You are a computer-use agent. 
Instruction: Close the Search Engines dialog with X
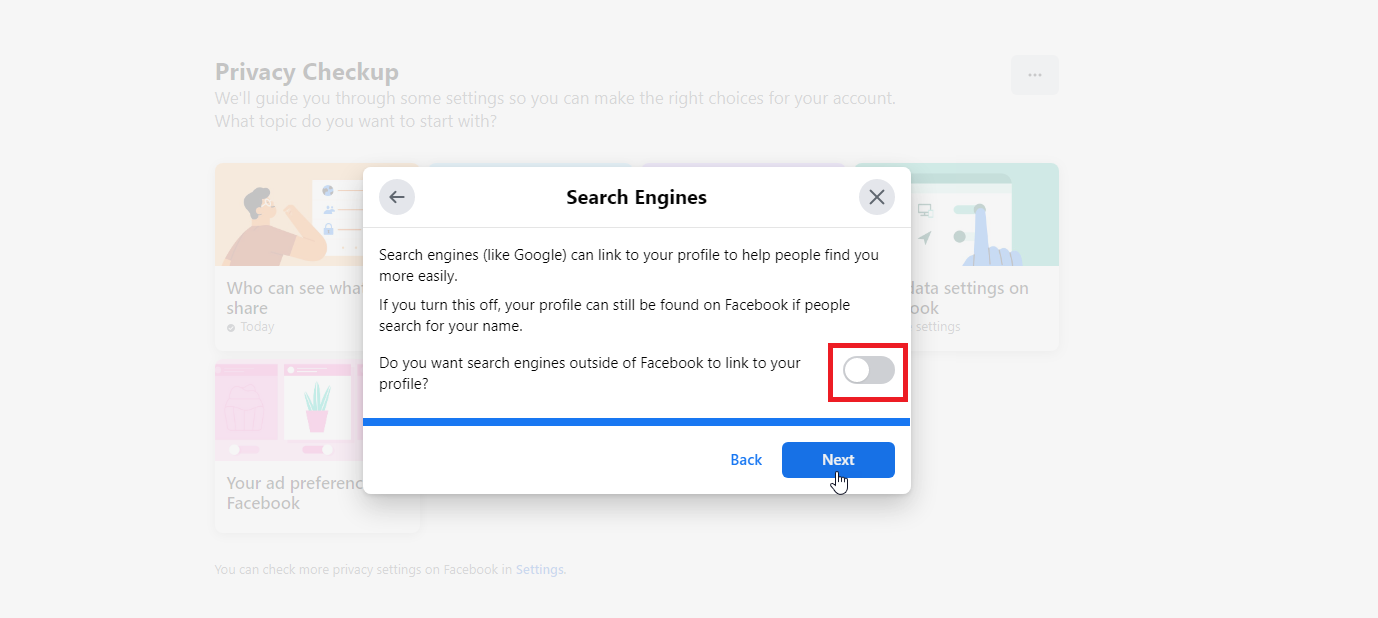click(x=877, y=197)
